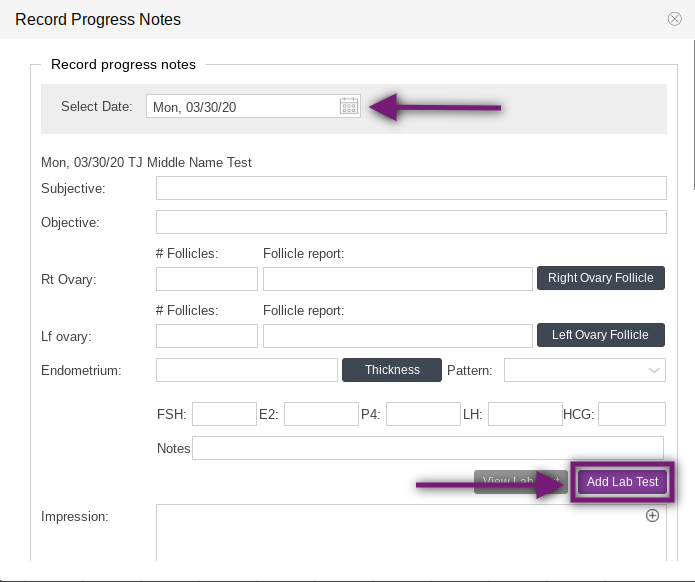The image size is (695, 582).
Task: Expand the Impression field plus icon
Action: [652, 516]
